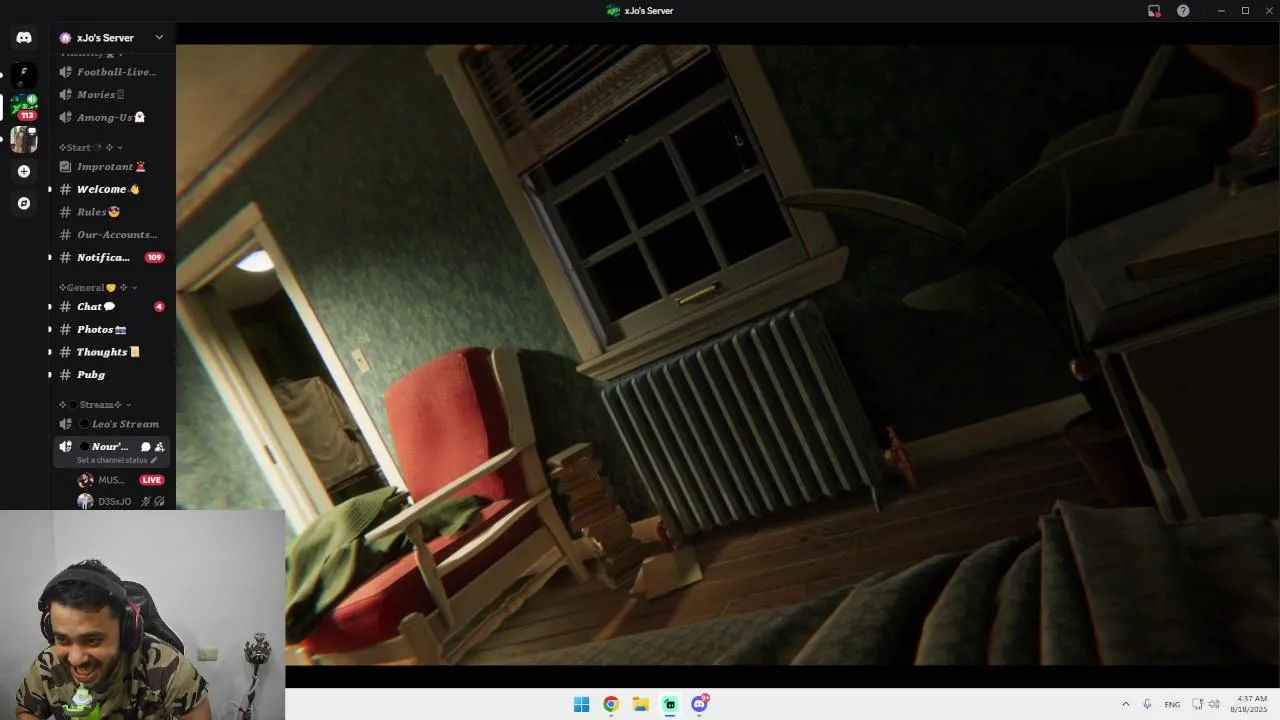Open the Discover servers compass icon
1280x720 pixels.
(24, 203)
